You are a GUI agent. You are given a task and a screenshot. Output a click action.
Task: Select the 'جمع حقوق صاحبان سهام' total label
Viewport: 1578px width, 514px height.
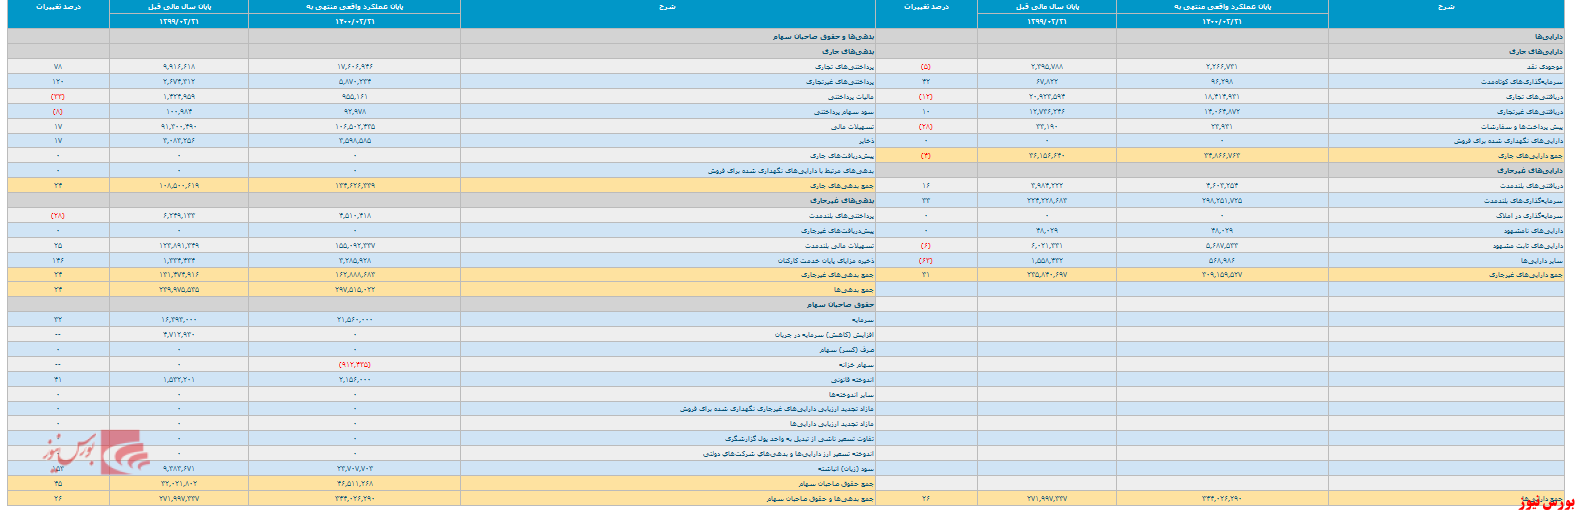coord(834,483)
